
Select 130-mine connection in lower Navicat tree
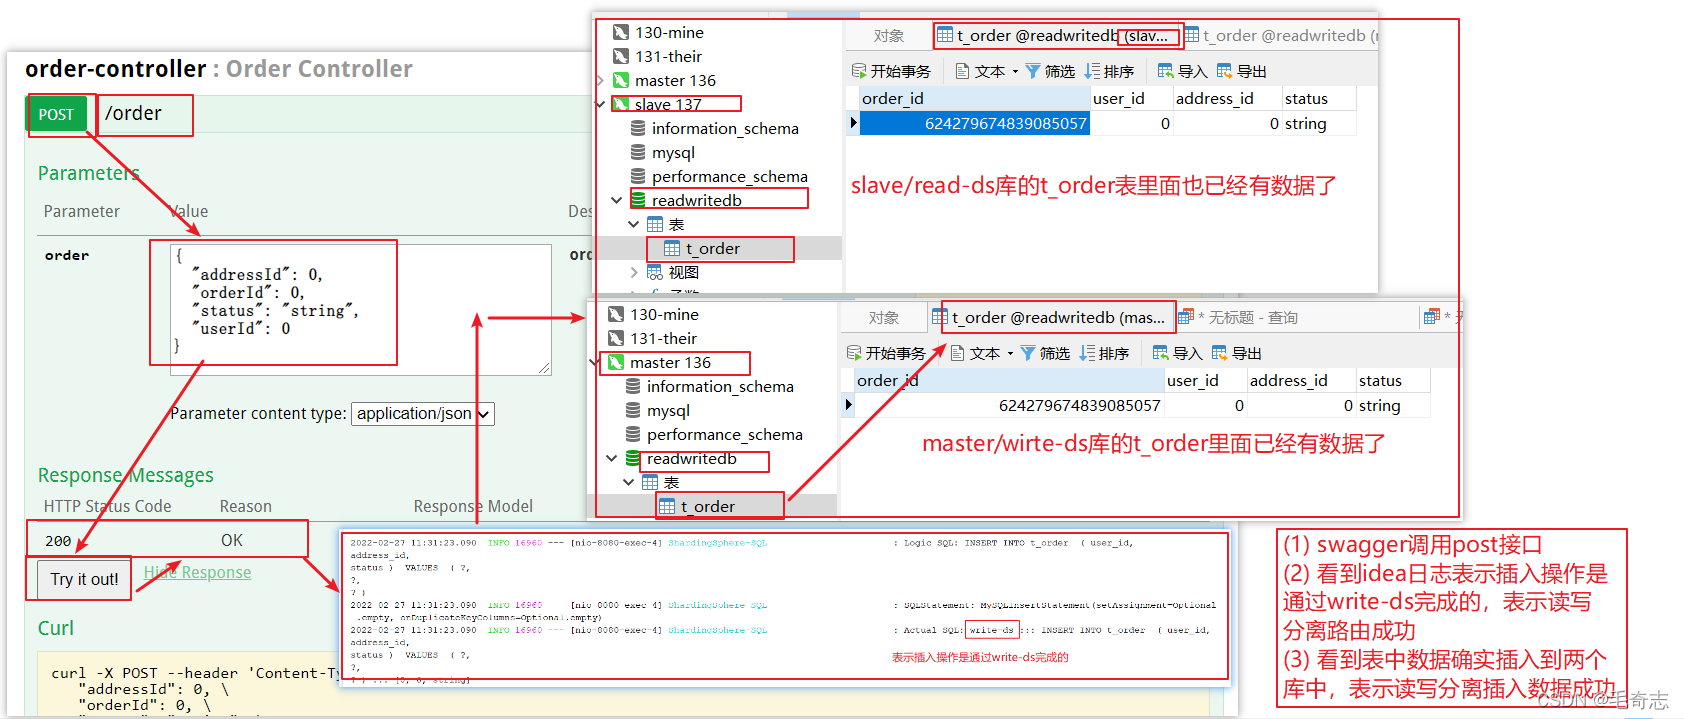click(x=664, y=315)
